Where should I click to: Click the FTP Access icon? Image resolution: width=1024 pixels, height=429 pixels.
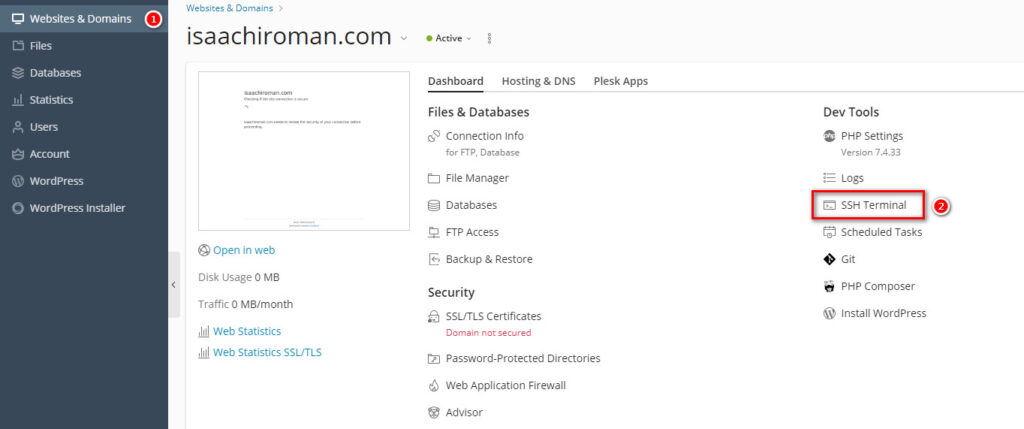click(434, 232)
